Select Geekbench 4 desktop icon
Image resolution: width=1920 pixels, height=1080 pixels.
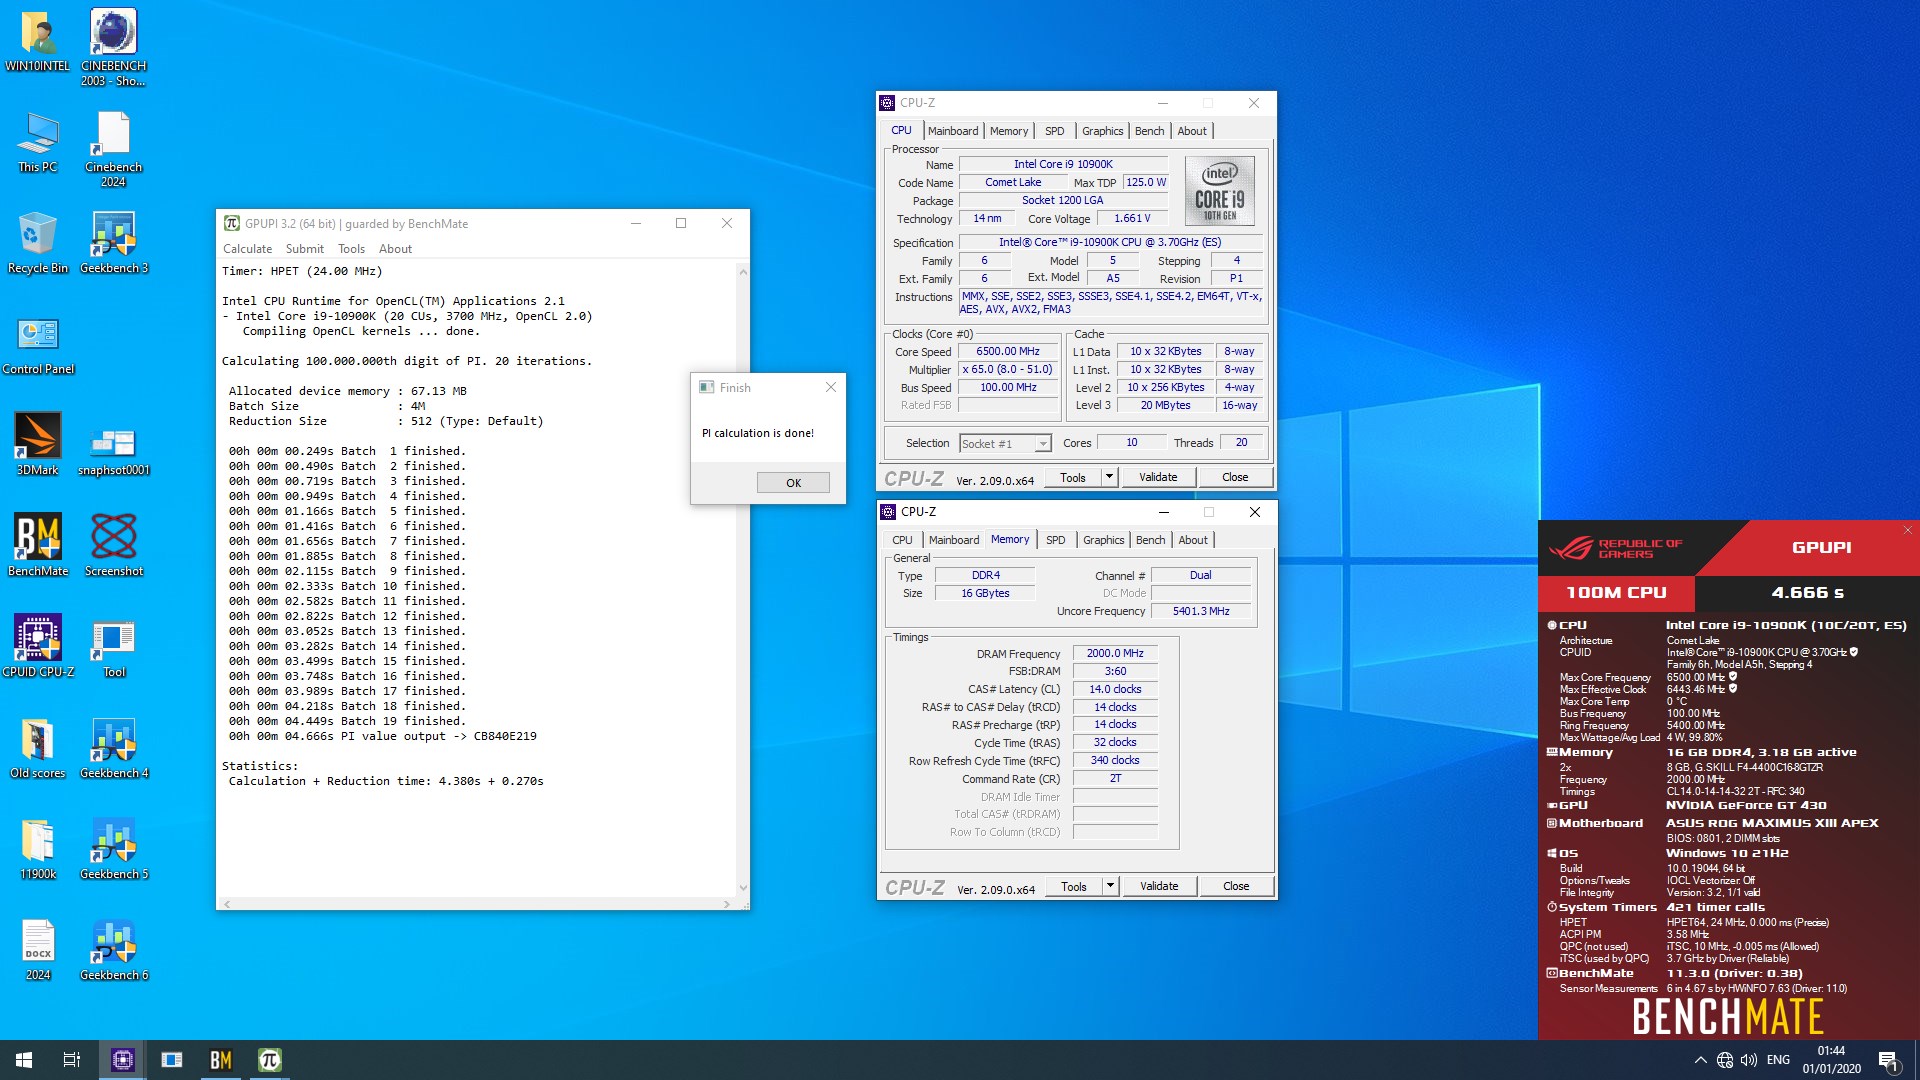114,748
